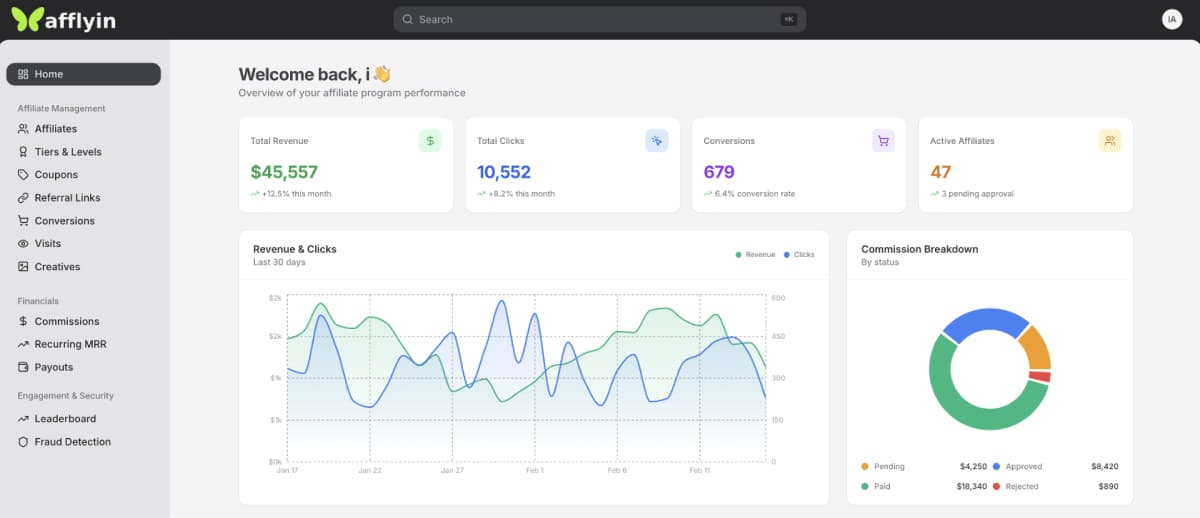The height and width of the screenshot is (518, 1200).
Task: Click the afflyin butterfly logo
Action: [x=28, y=19]
